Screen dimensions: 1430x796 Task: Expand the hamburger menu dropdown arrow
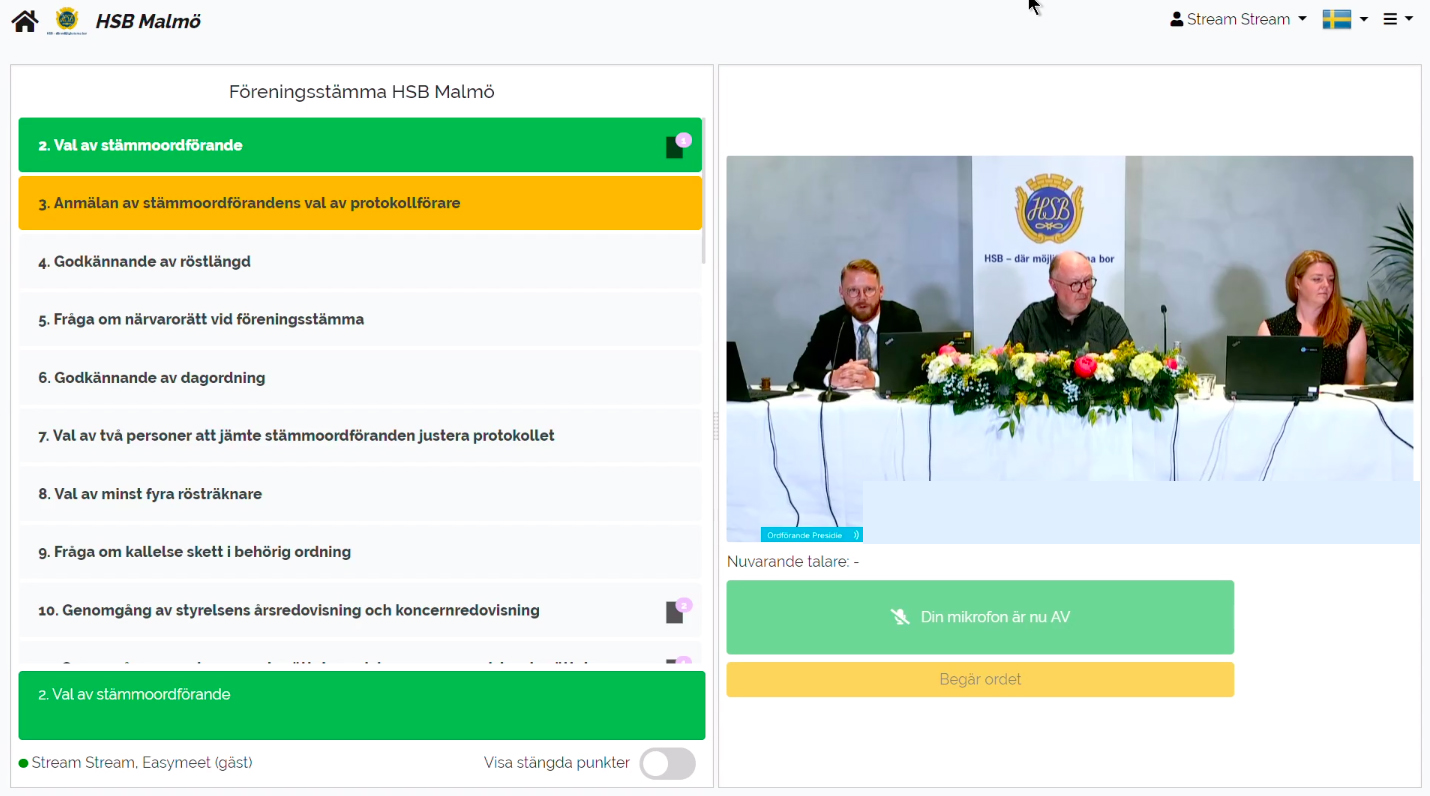coord(1409,19)
